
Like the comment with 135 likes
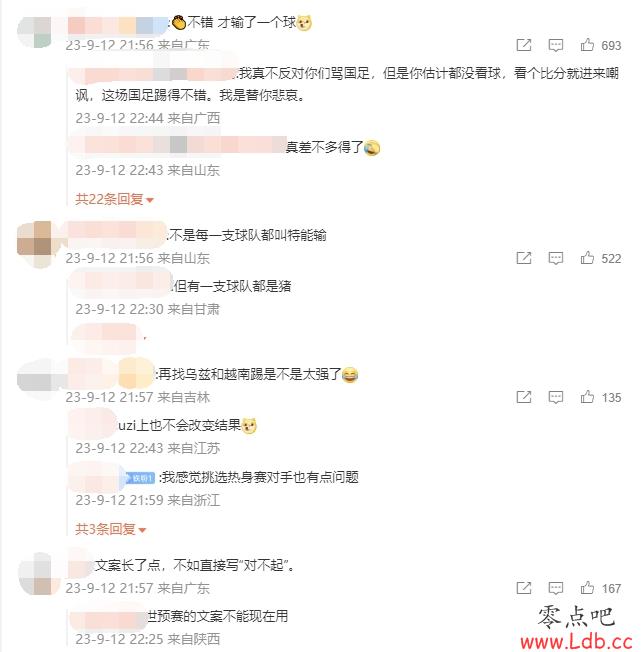tap(587, 397)
